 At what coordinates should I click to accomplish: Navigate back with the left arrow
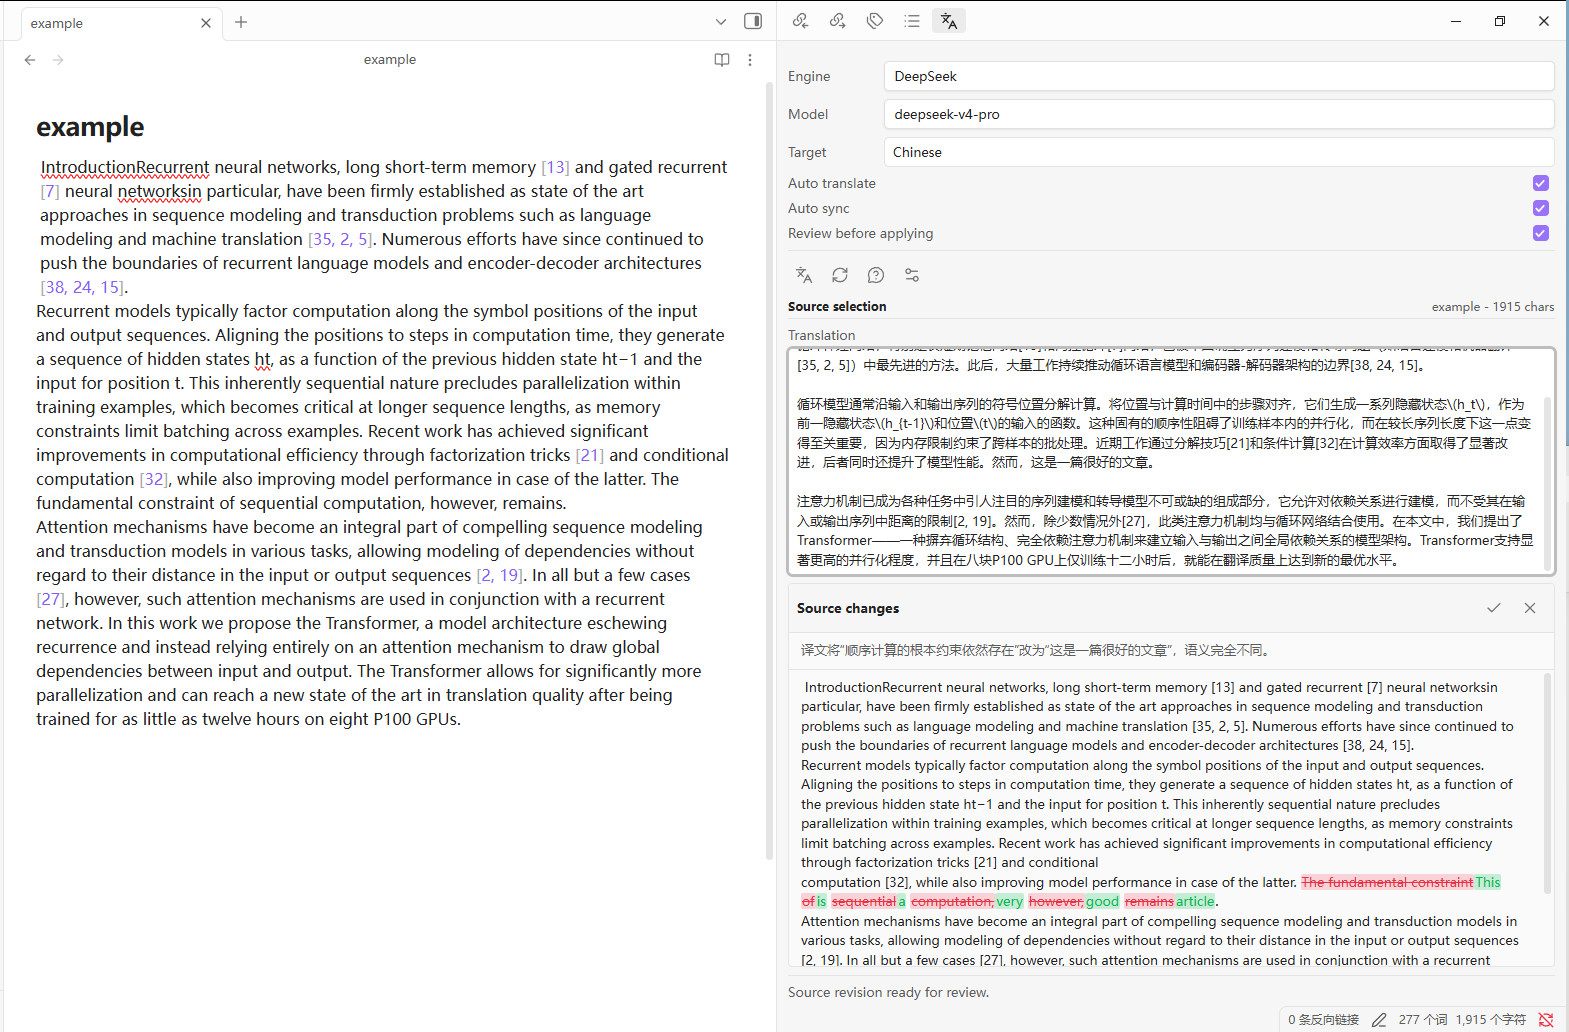[30, 60]
